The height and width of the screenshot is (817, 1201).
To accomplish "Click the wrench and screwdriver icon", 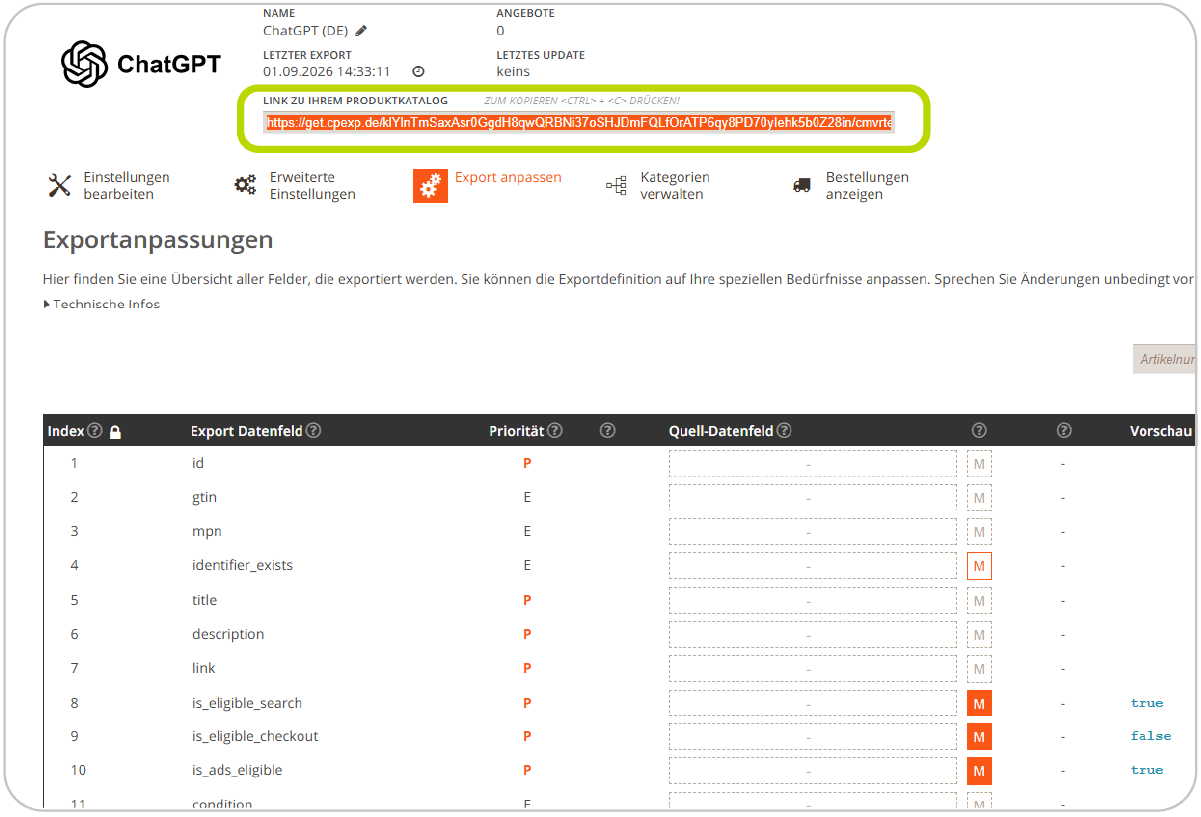I will [60, 185].
